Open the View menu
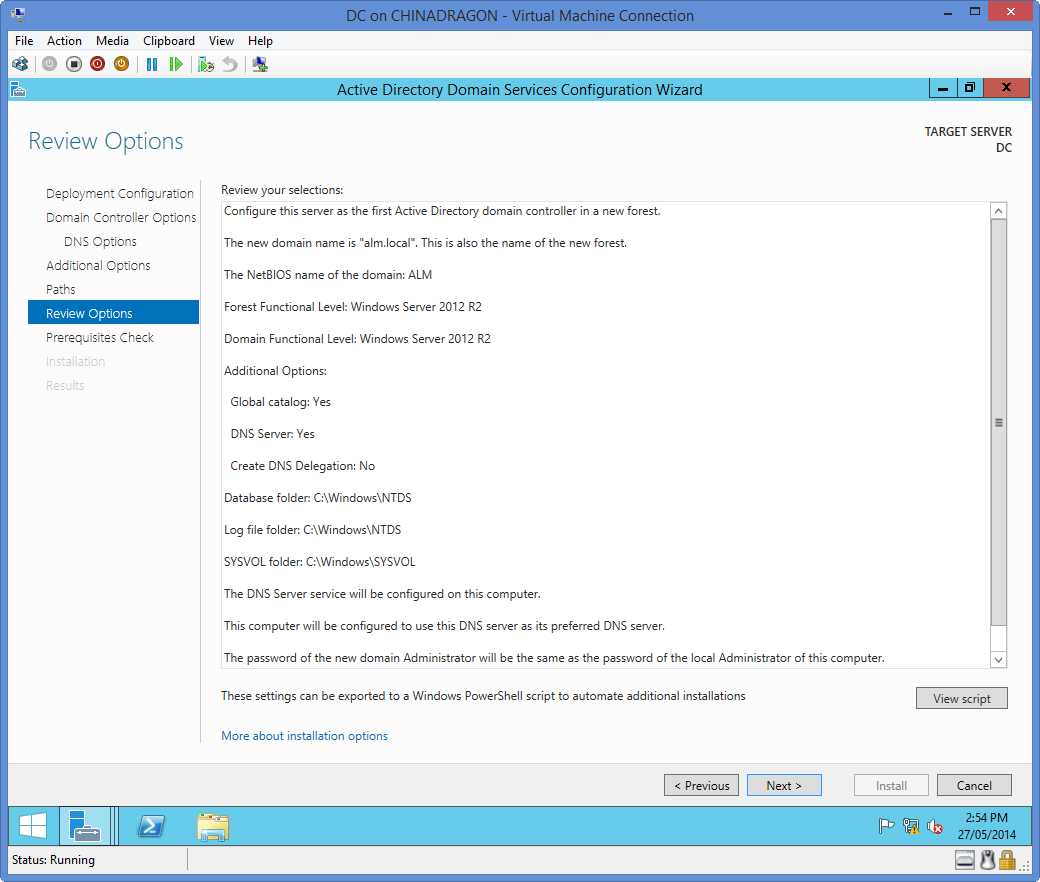This screenshot has width=1040, height=882. 221,40
